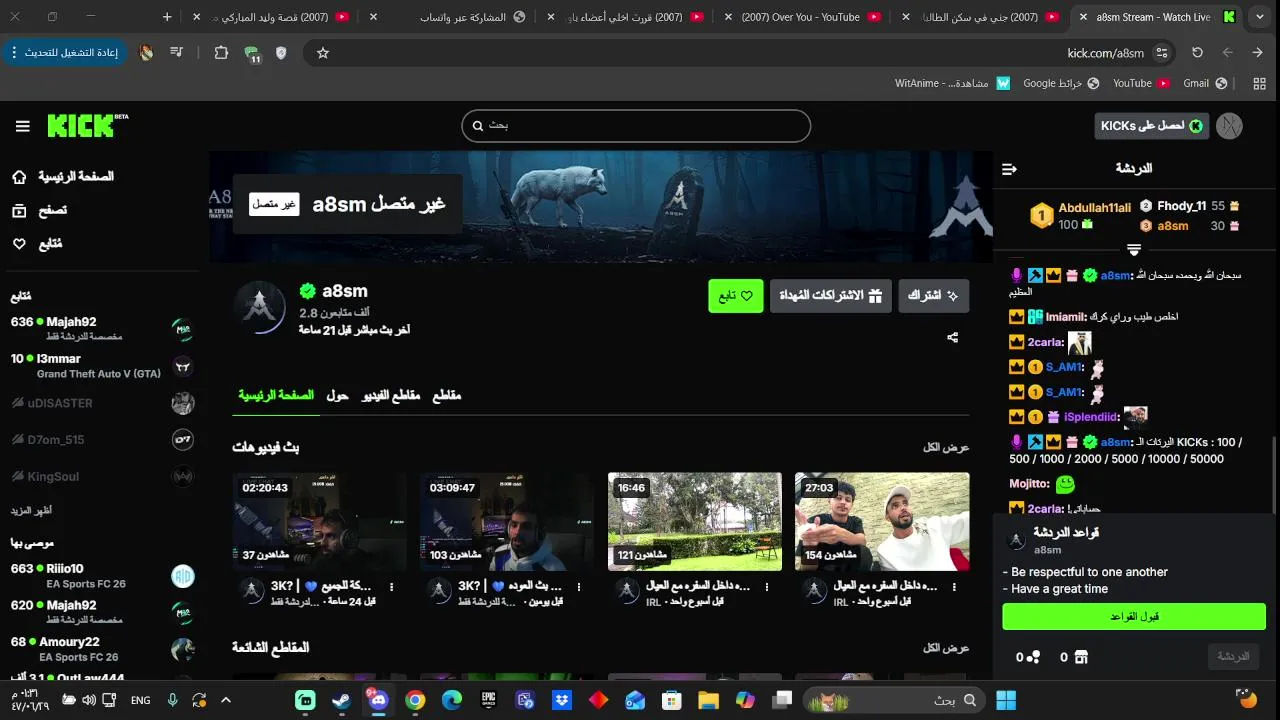Open the 16:46 video thumbnail

click(x=695, y=522)
